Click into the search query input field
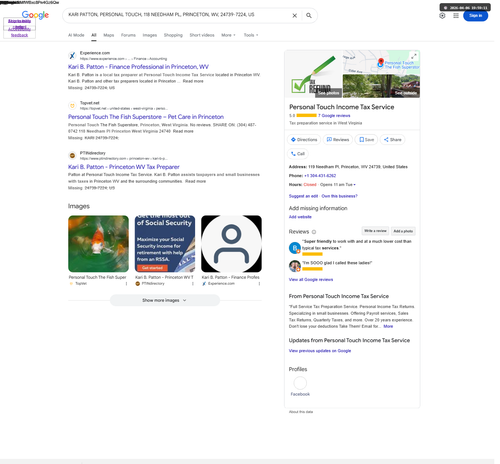The height and width of the screenshot is (464, 500). [x=177, y=15]
